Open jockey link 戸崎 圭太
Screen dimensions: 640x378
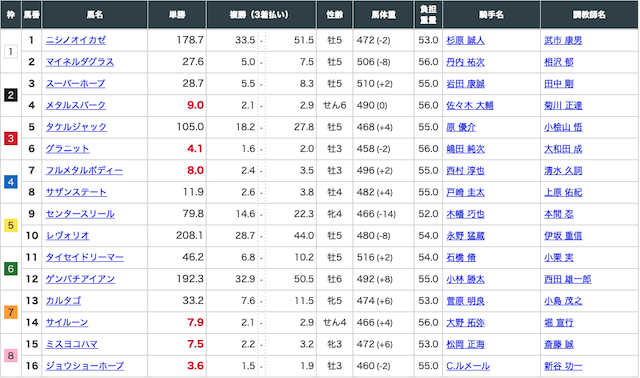[465, 192]
